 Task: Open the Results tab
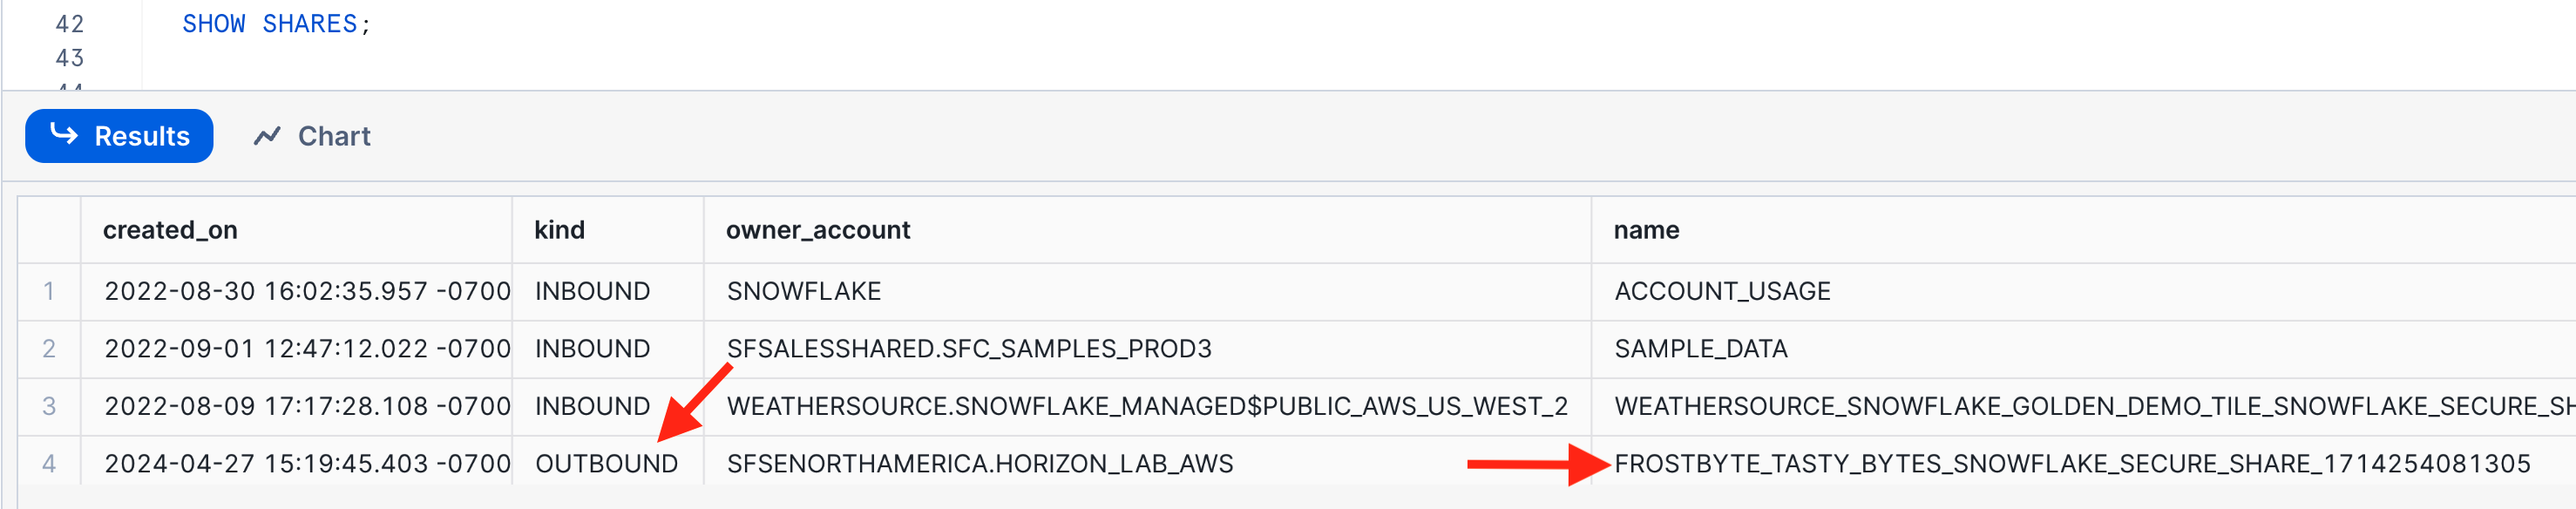click(x=141, y=136)
